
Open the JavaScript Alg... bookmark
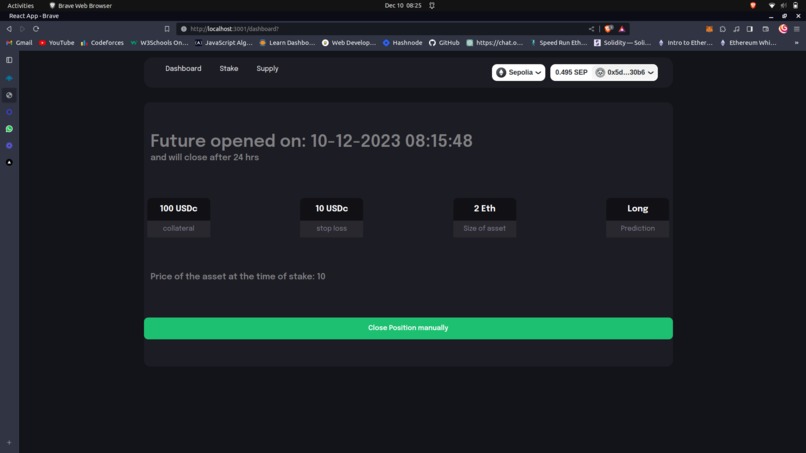(224, 43)
